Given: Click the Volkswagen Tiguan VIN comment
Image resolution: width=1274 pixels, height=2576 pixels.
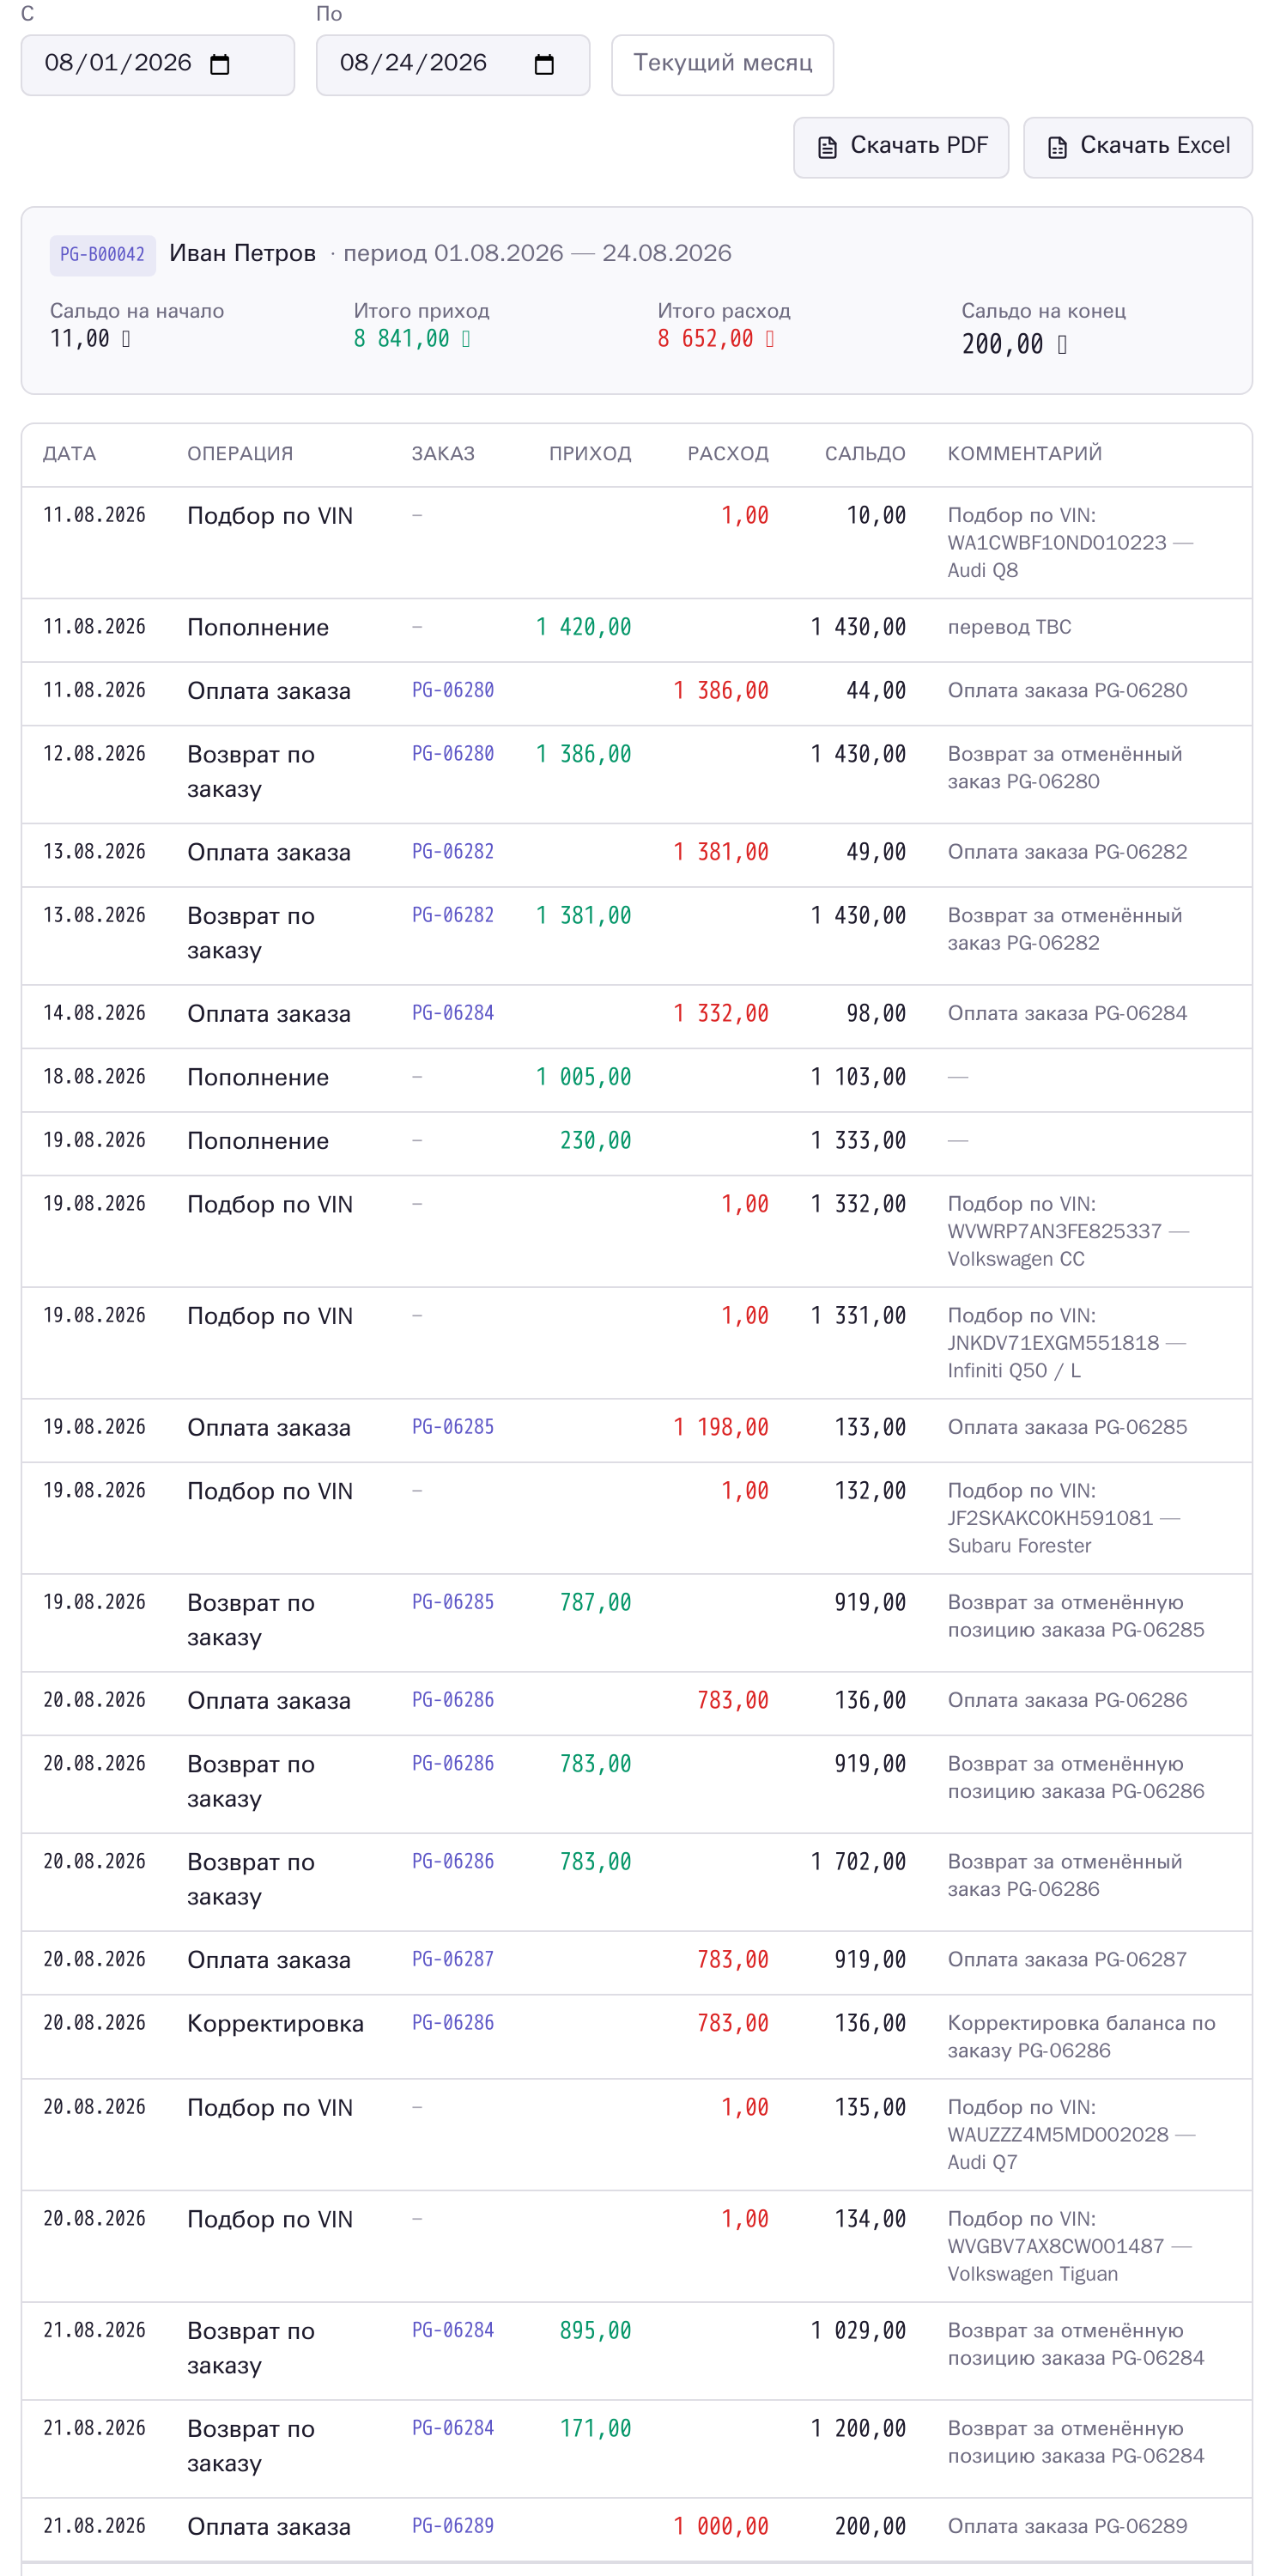Looking at the screenshot, I should [x=1069, y=2246].
